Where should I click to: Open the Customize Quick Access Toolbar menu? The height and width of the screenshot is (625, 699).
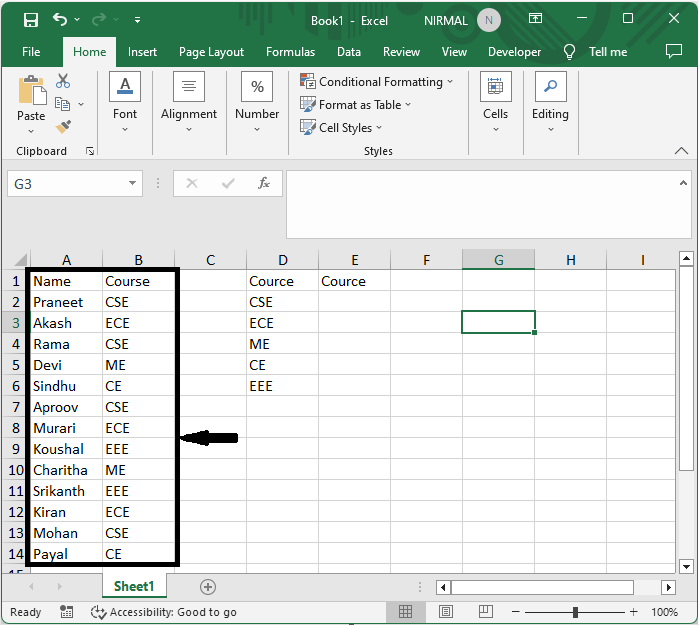pyautogui.click(x=137, y=20)
